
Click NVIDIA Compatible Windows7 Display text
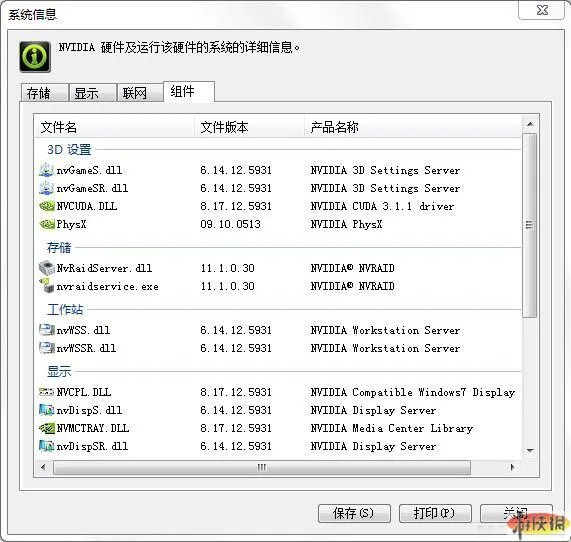(x=413, y=392)
